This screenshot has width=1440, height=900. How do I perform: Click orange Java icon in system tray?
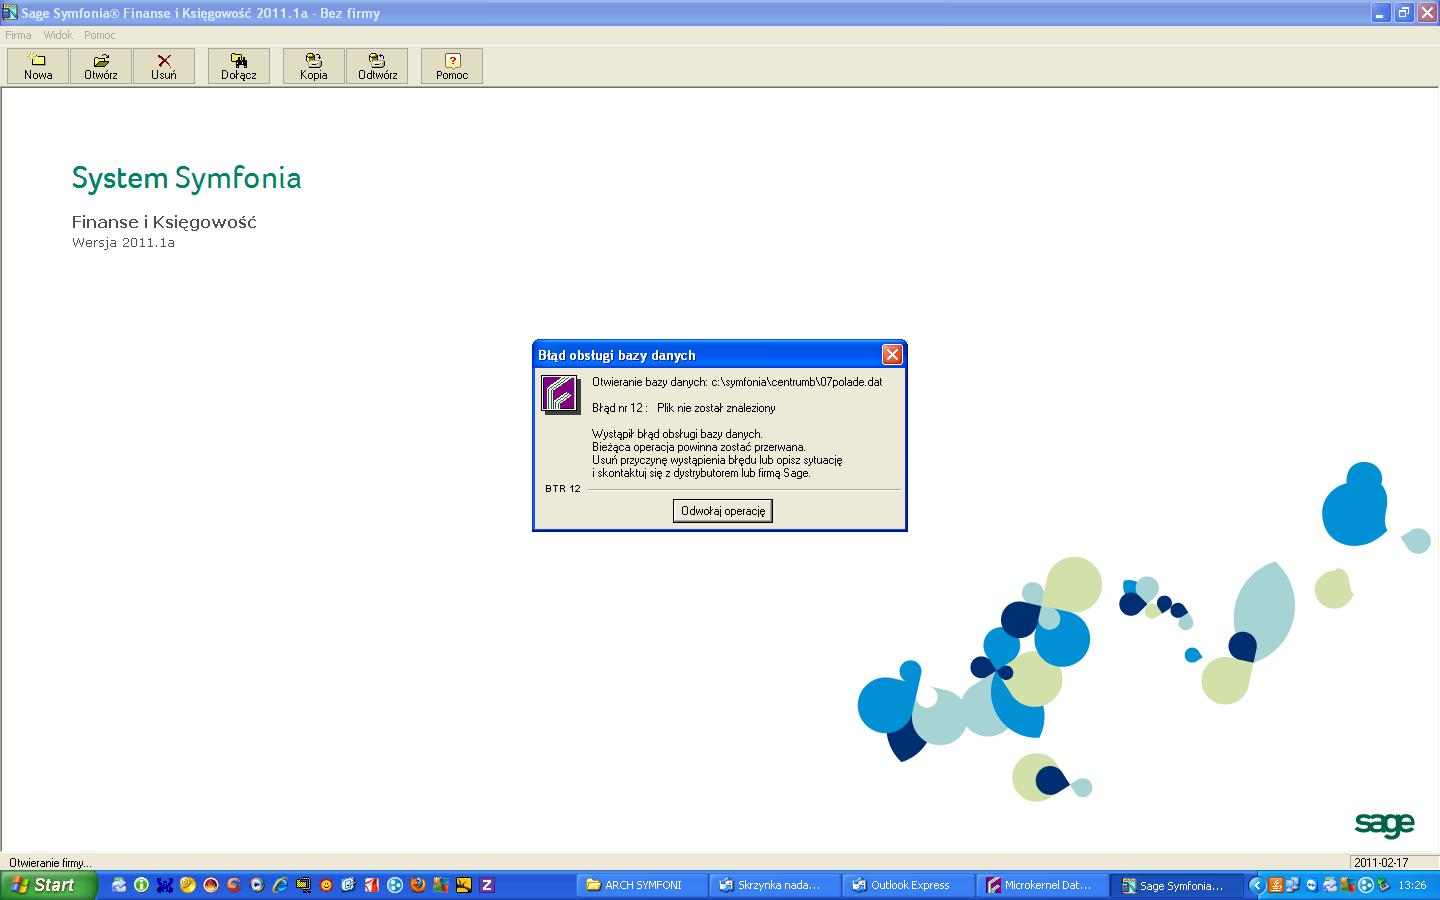pos(1276,885)
